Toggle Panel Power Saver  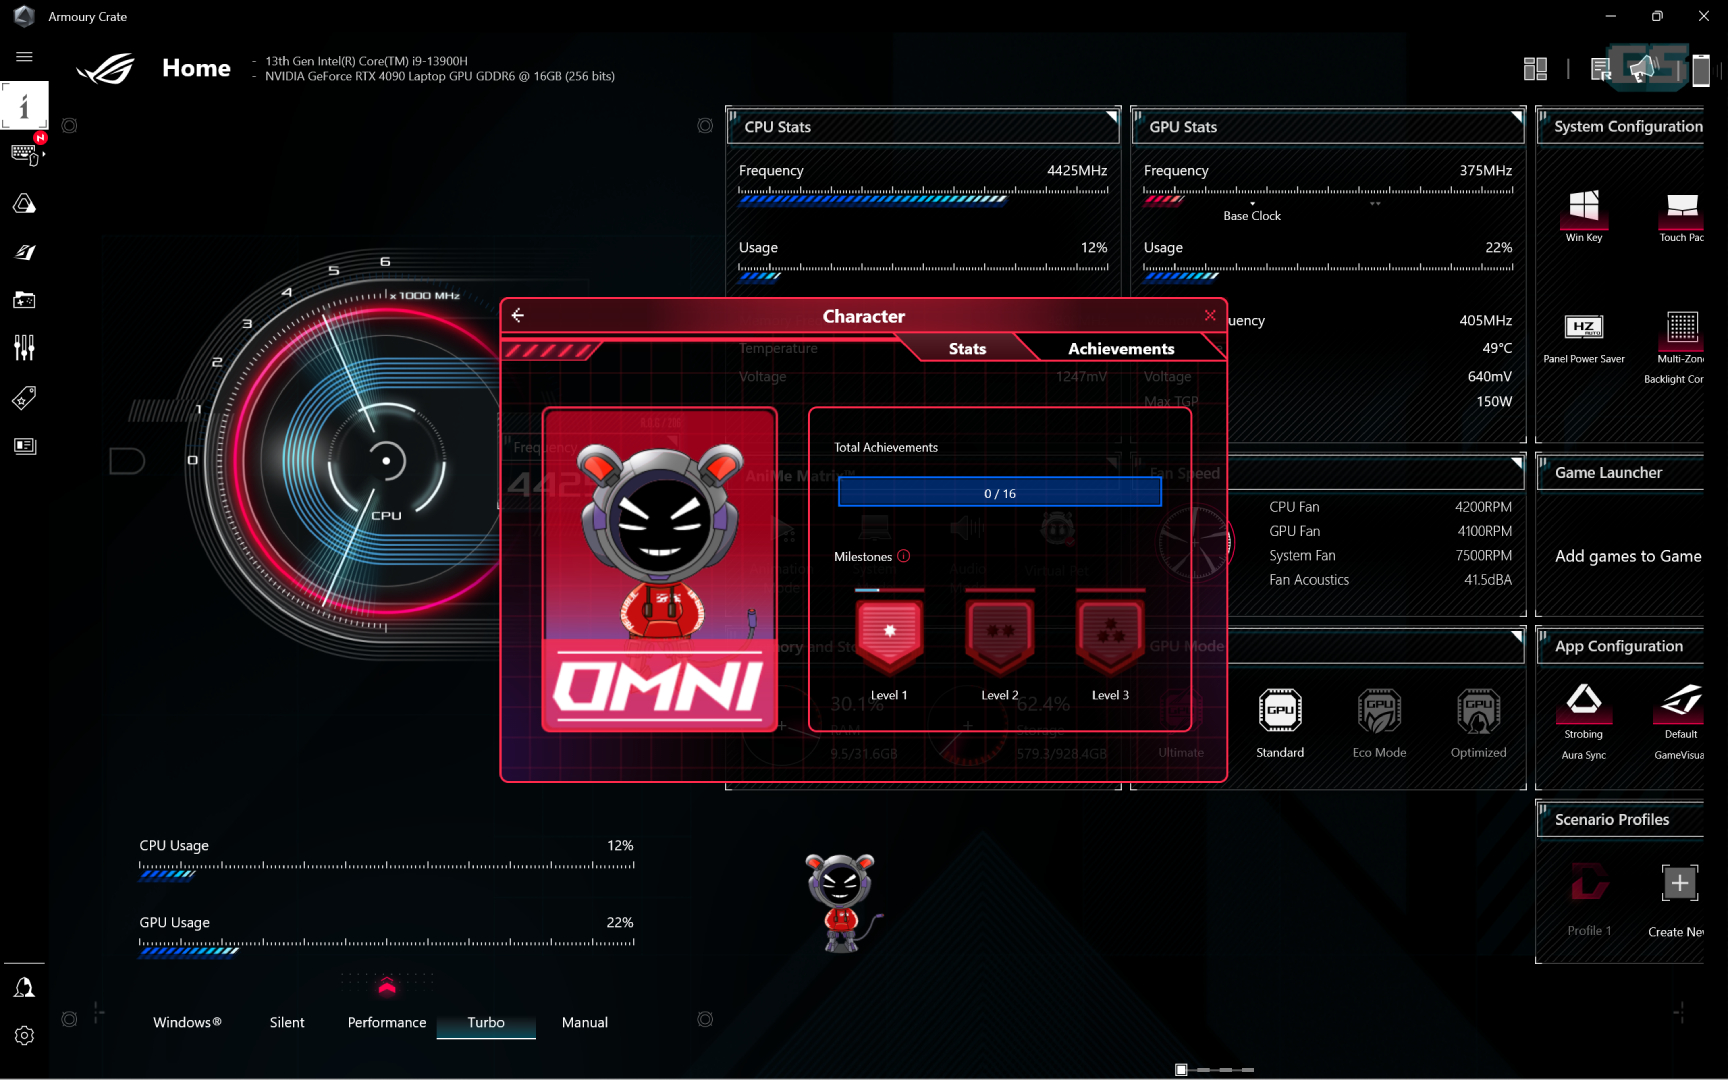(x=1583, y=328)
